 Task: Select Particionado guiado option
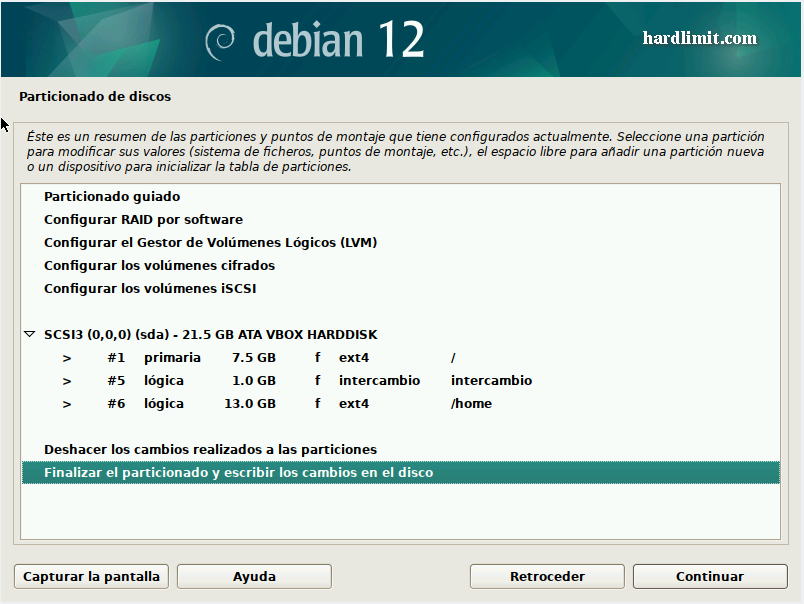(112, 197)
